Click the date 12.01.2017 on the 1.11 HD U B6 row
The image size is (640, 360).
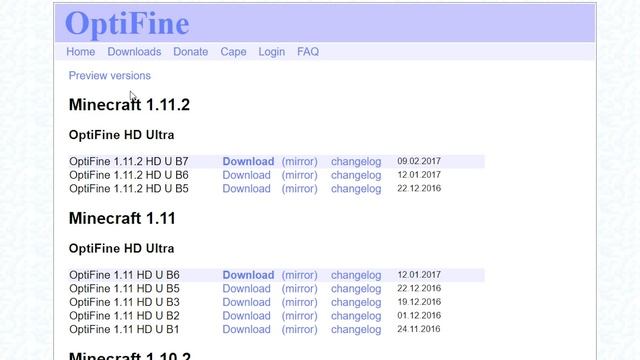tap(419, 274)
